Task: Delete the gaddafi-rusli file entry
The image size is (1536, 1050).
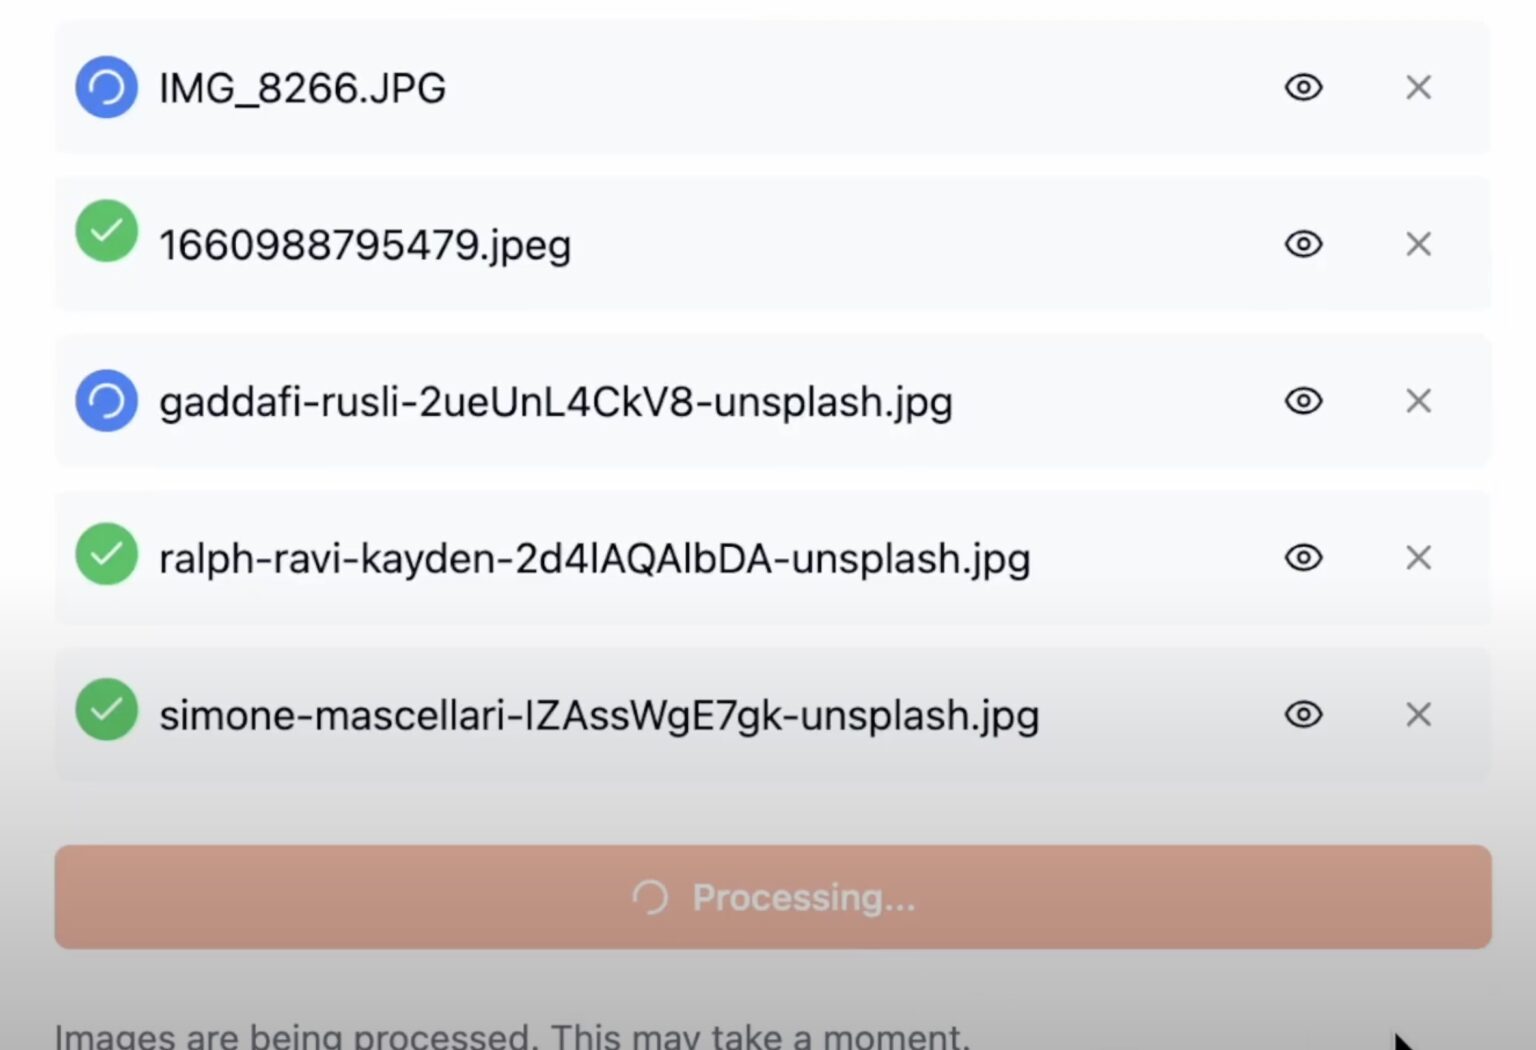Action: (x=1418, y=401)
